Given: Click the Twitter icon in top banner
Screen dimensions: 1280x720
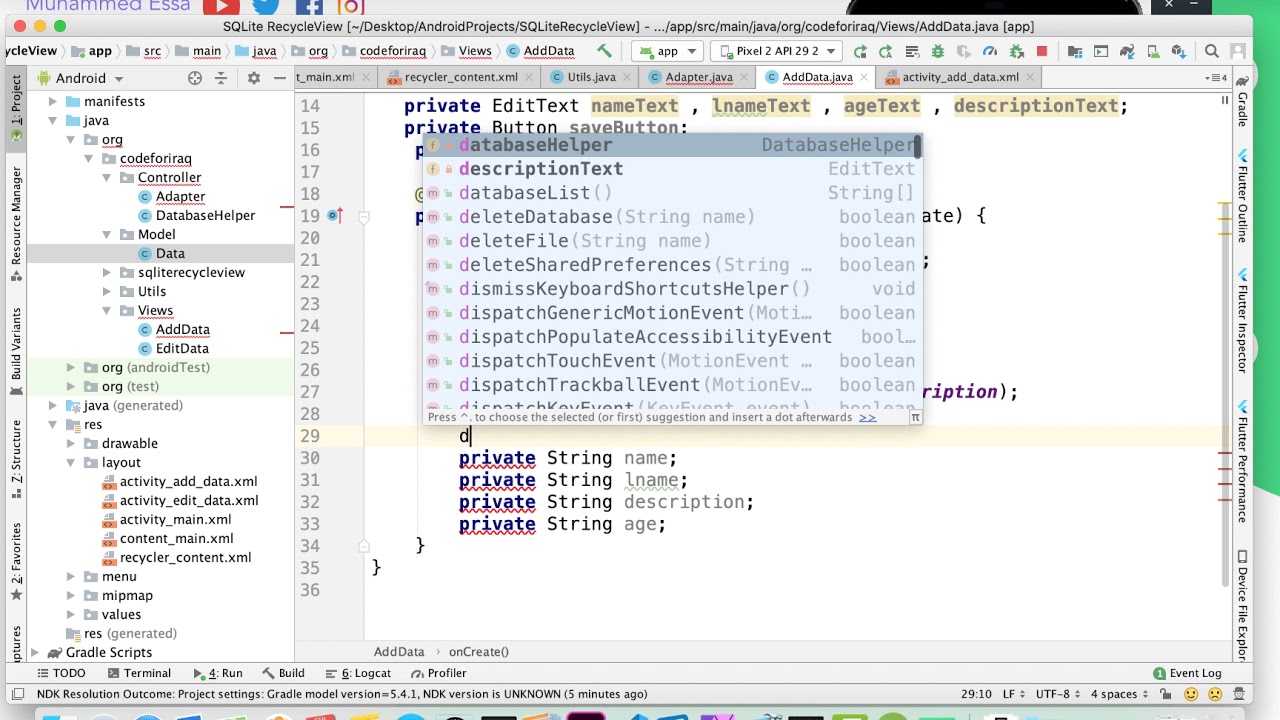Looking at the screenshot, I should coord(265,7).
